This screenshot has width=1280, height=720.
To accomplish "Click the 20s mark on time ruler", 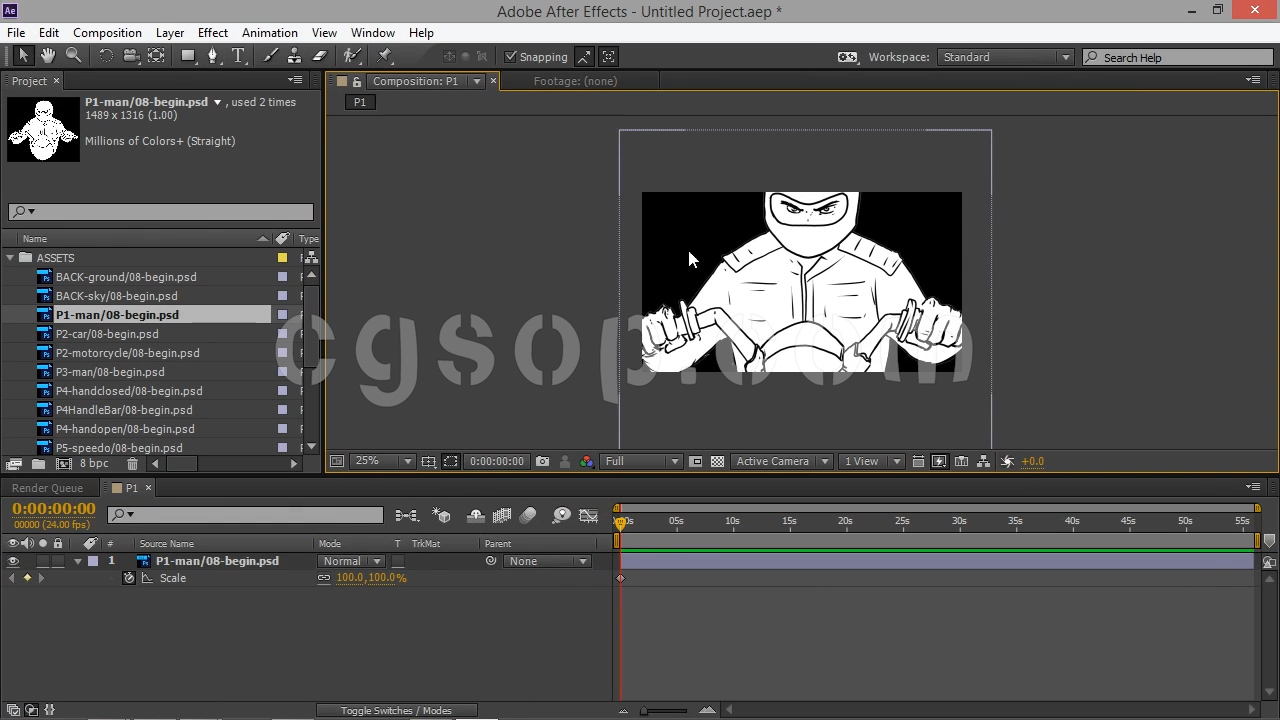I will click(845, 521).
